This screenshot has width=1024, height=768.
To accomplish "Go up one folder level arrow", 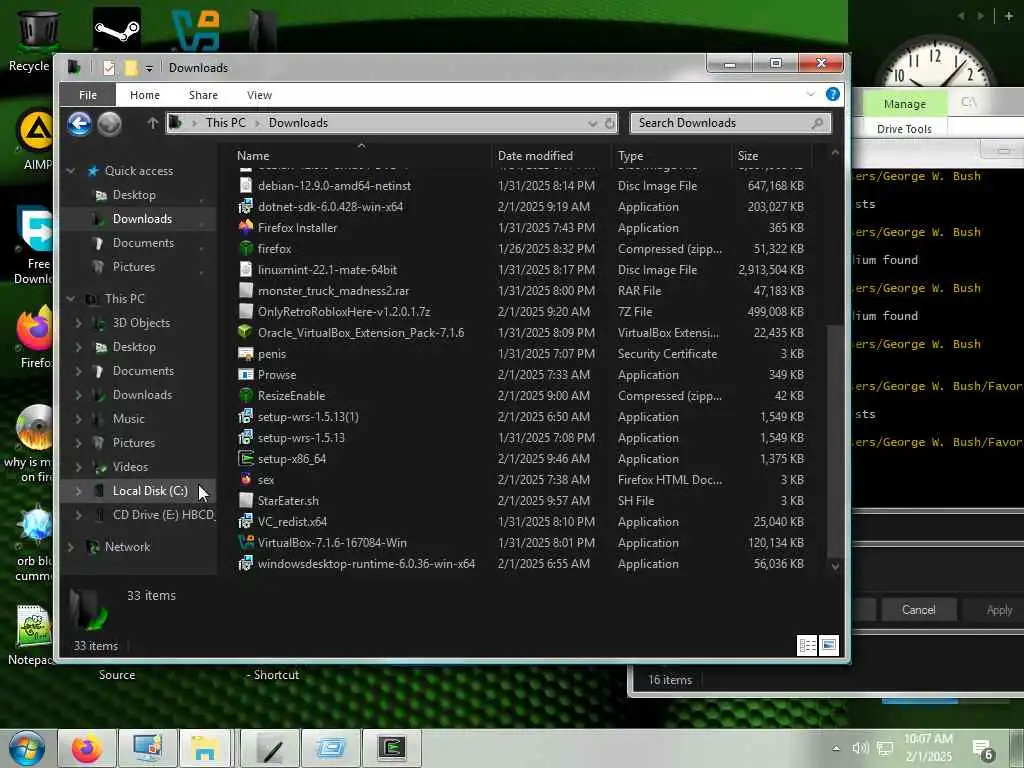I will (152, 123).
